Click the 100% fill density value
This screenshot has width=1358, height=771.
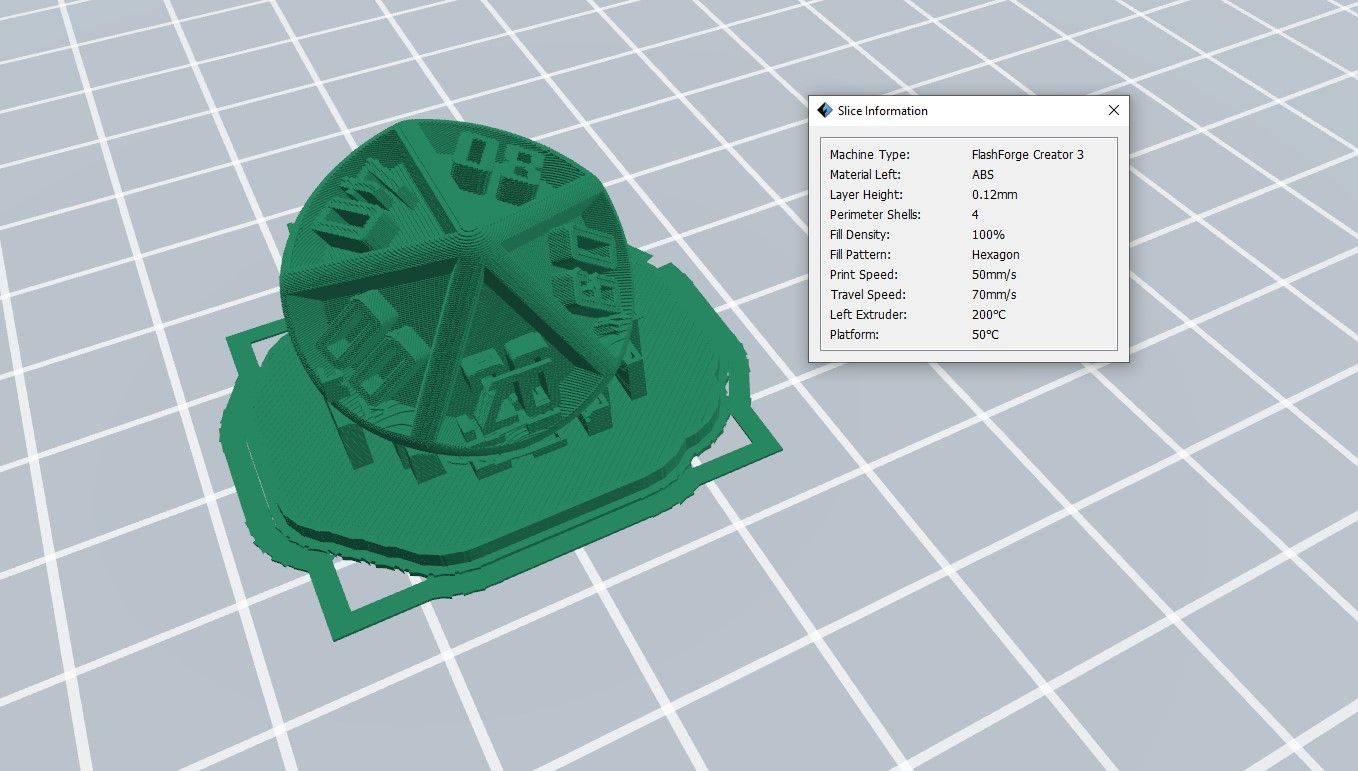click(x=987, y=235)
